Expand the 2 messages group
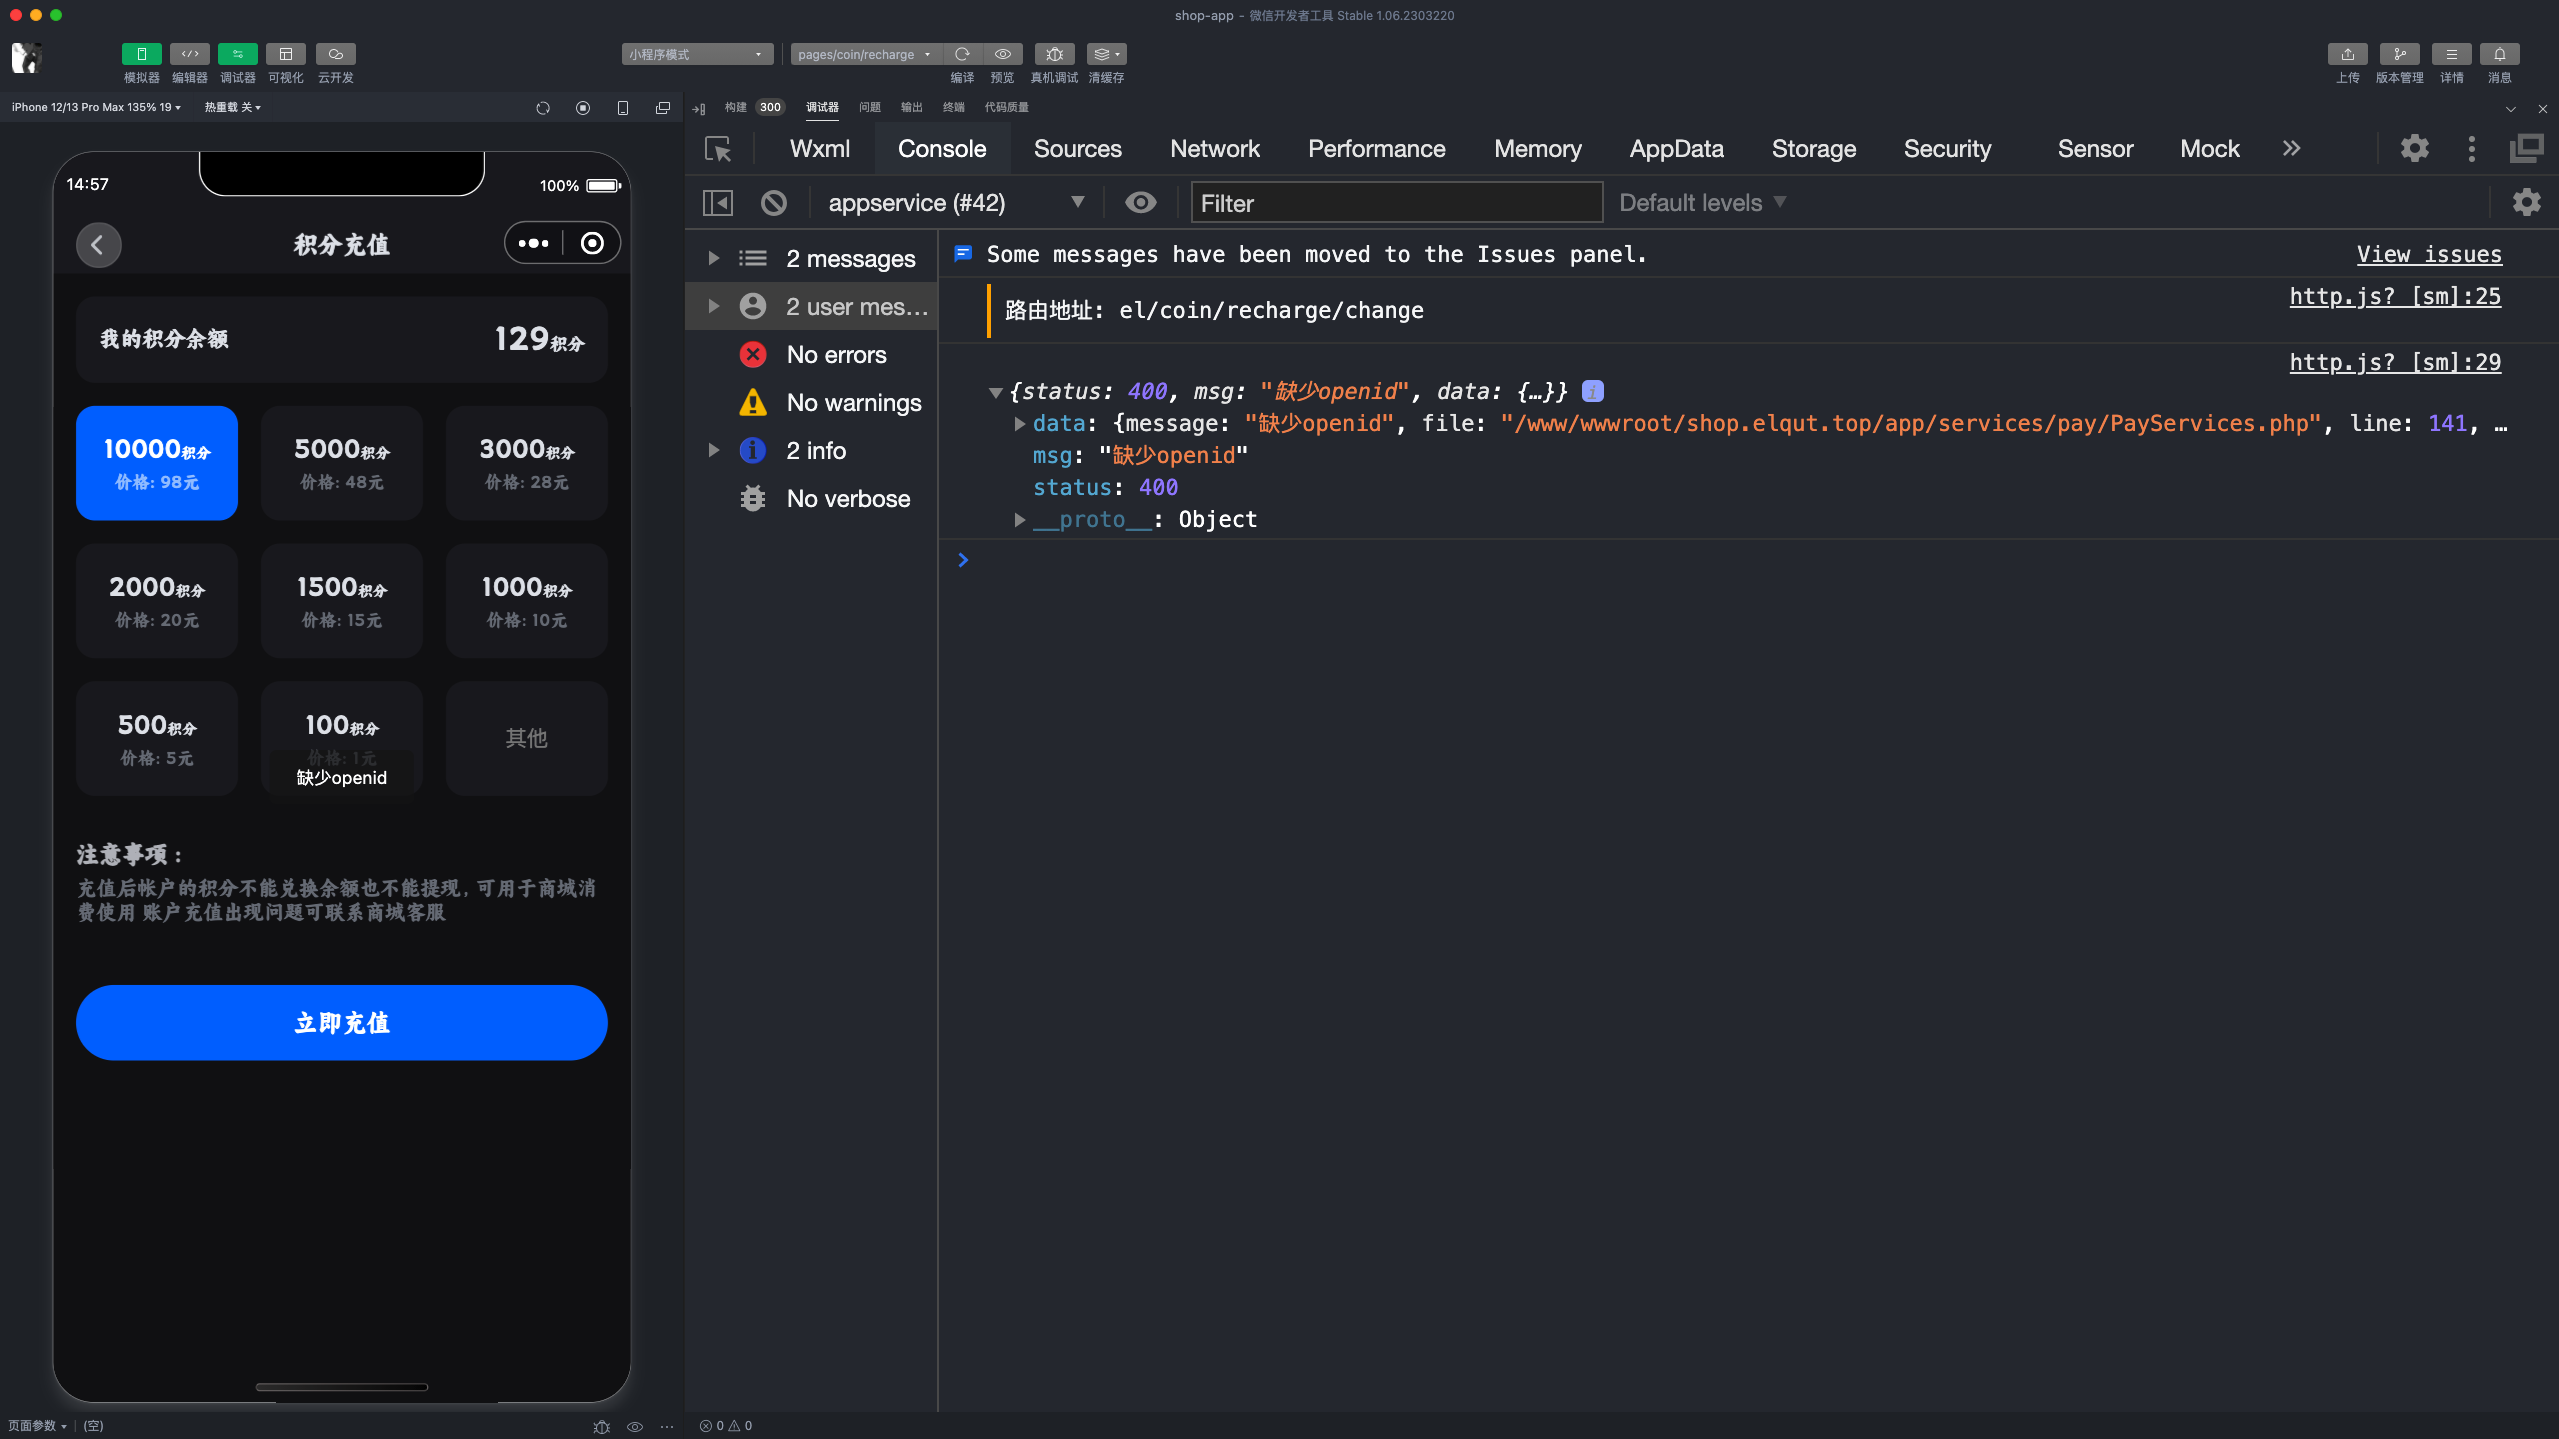Viewport: 2559px width, 1439px height. click(713, 258)
